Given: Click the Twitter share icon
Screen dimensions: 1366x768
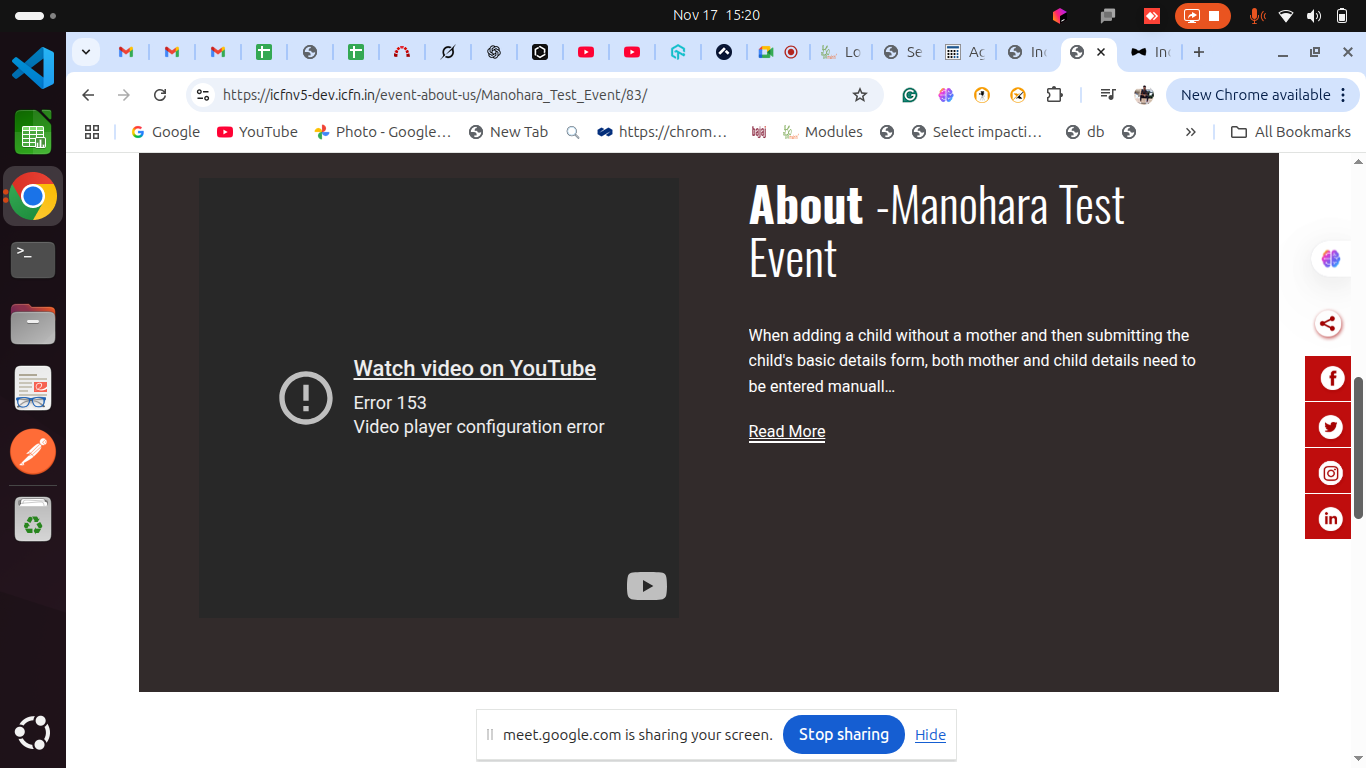Looking at the screenshot, I should 1330,427.
